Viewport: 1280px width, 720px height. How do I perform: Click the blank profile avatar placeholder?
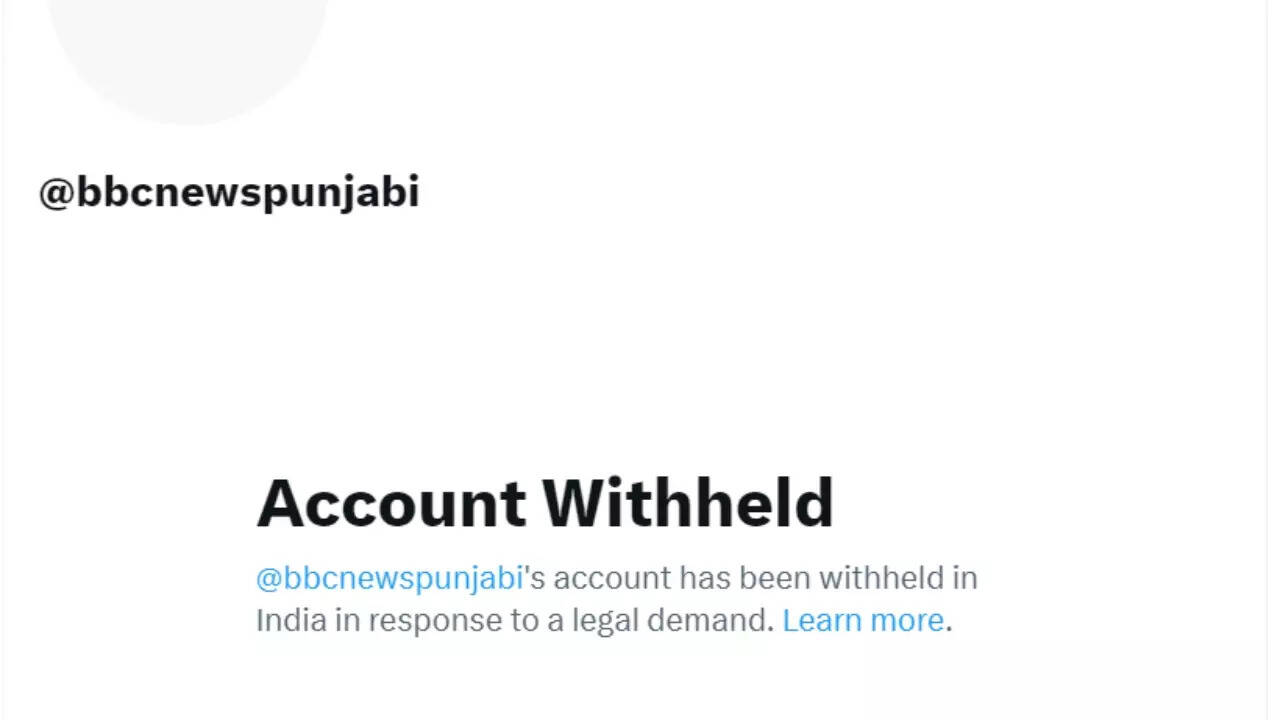pos(188,50)
